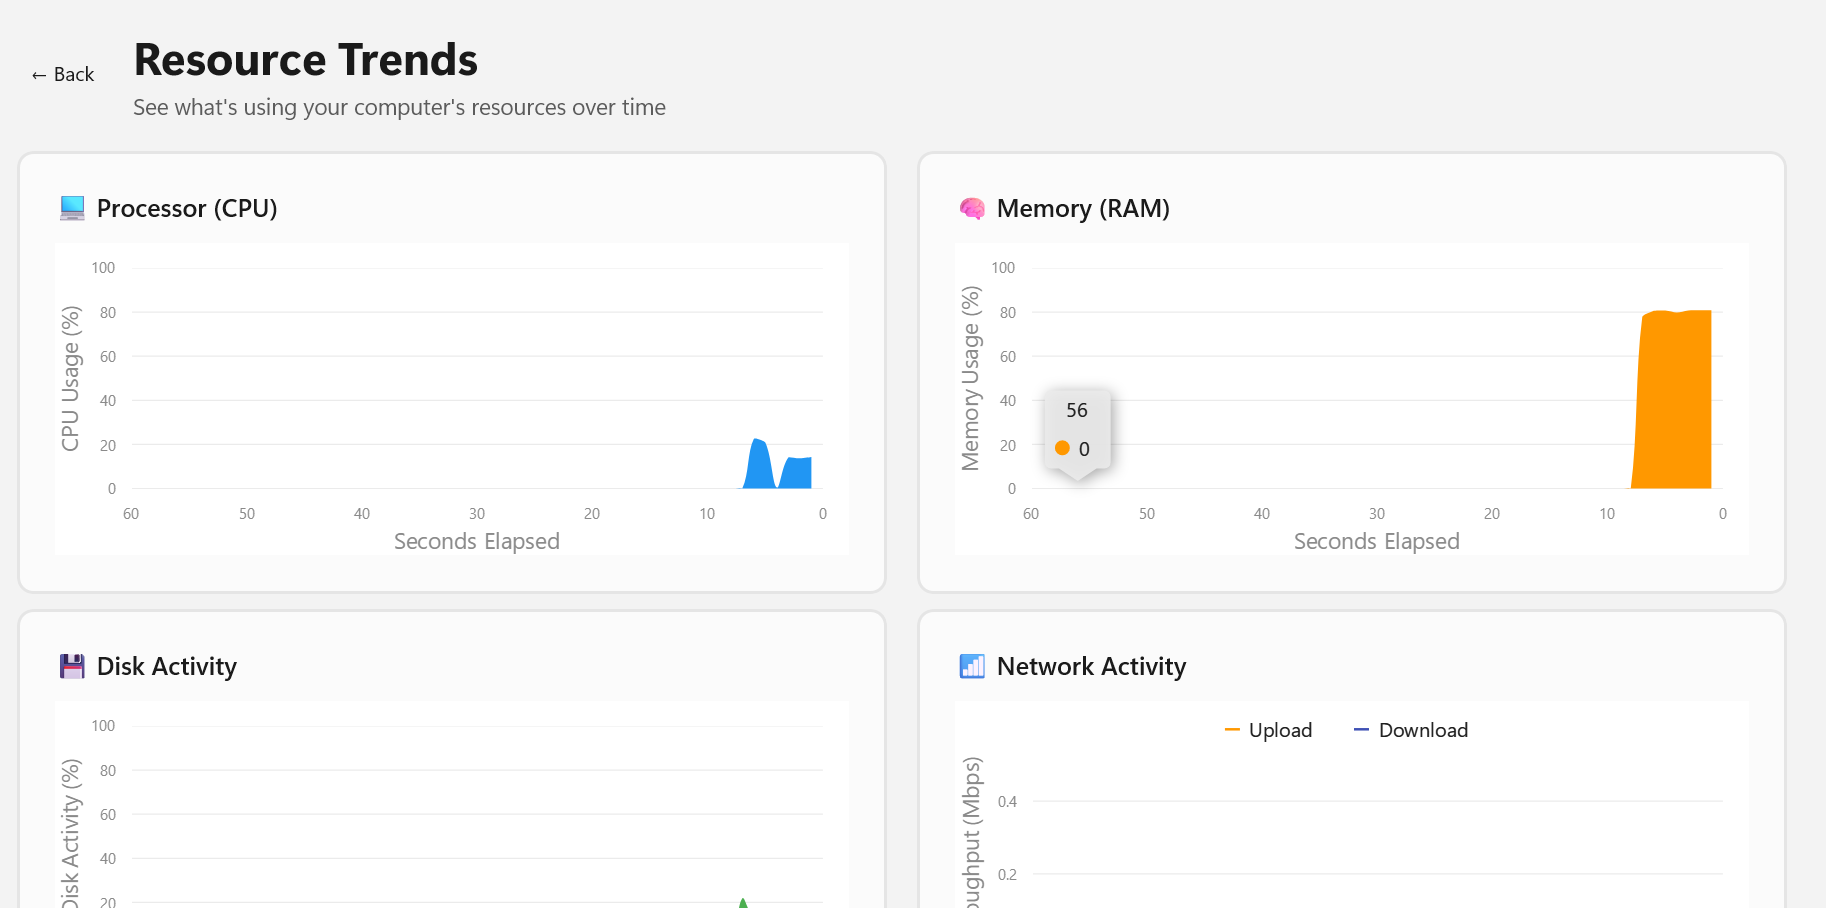Click the Network Activity bar chart icon
Screen dimensions: 1826x908
coord(972,666)
